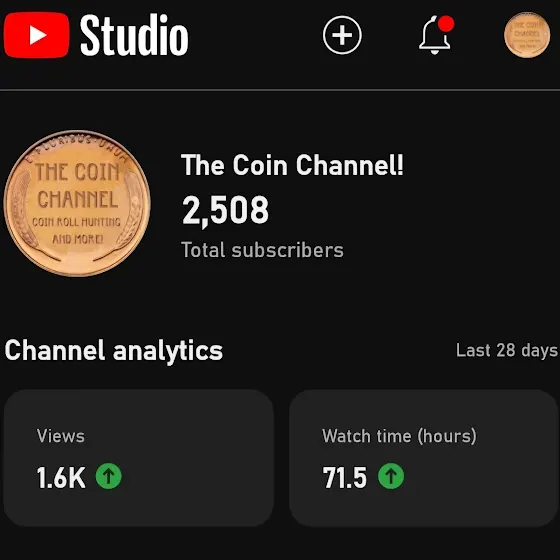Image resolution: width=560 pixels, height=560 pixels.
Task: Open the Watch time (hours) card
Action: pos(424,458)
